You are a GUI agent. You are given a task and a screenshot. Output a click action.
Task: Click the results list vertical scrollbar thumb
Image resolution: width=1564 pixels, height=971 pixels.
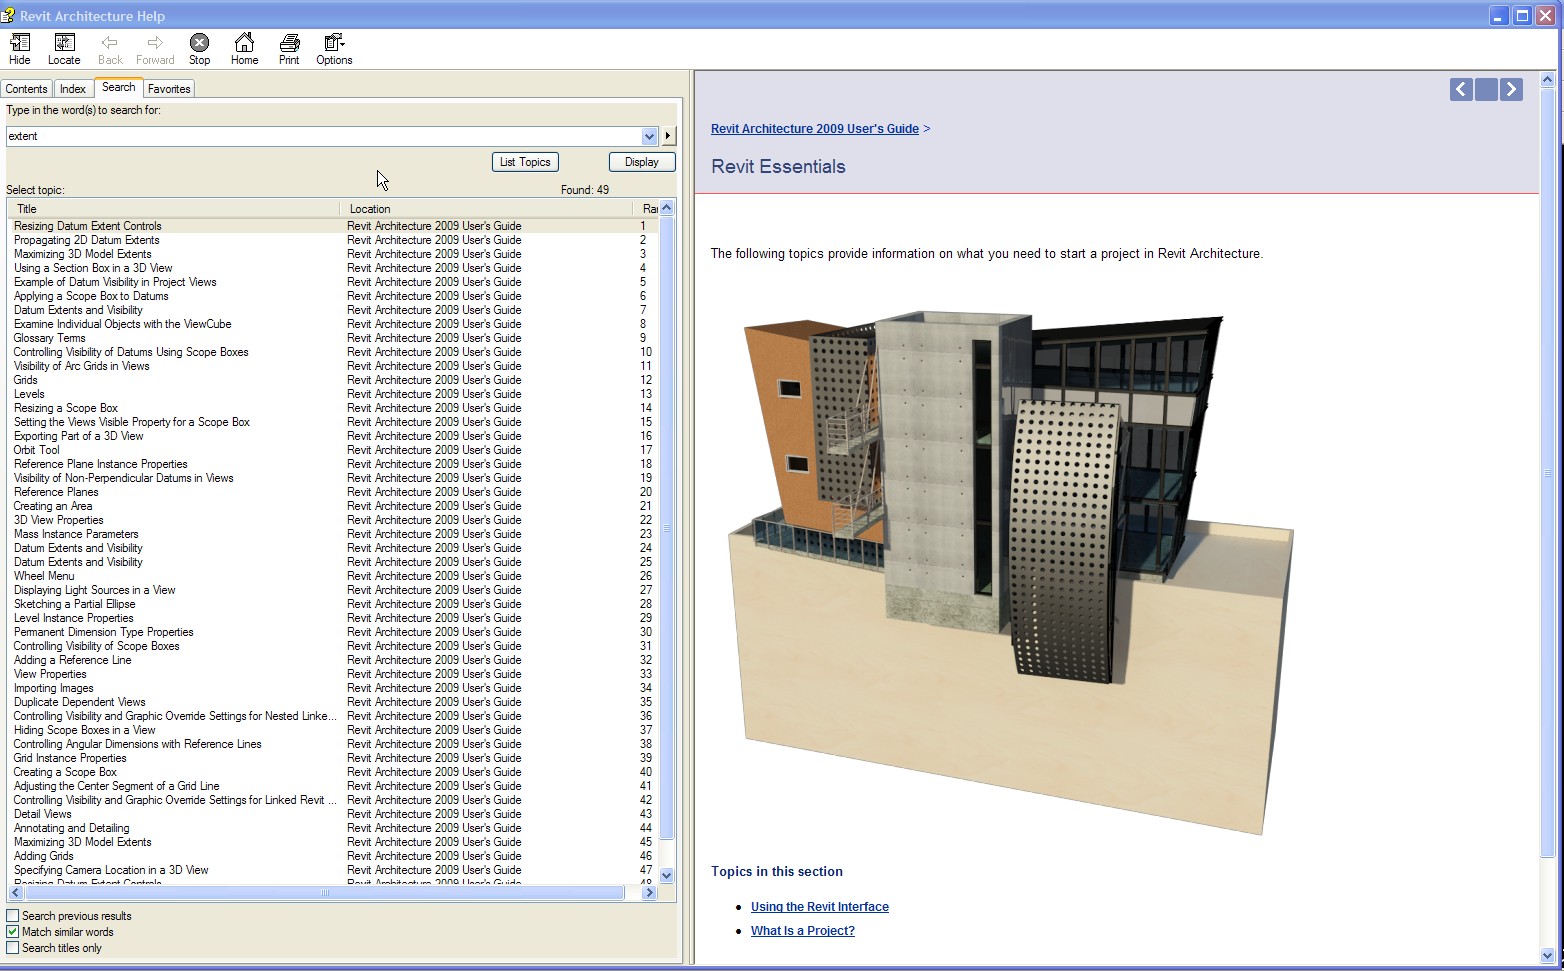click(667, 528)
